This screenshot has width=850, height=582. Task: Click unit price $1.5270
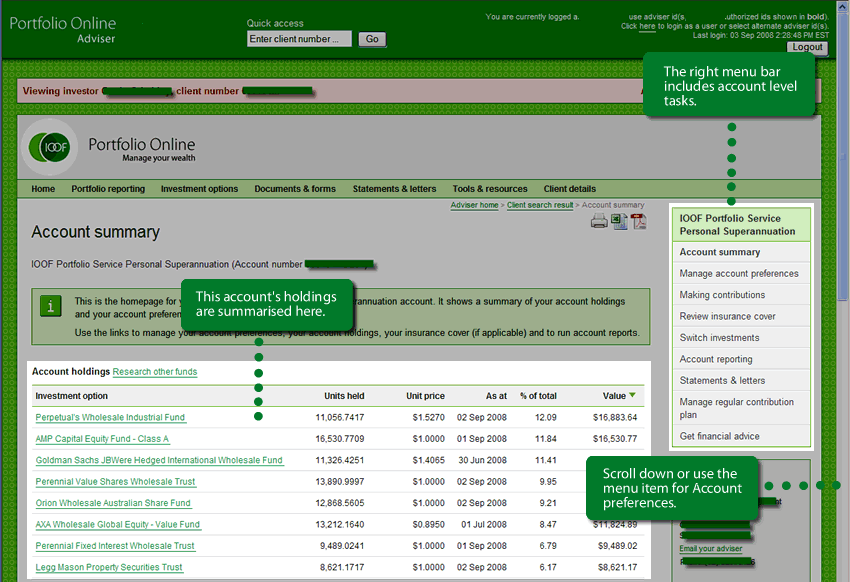coord(428,417)
